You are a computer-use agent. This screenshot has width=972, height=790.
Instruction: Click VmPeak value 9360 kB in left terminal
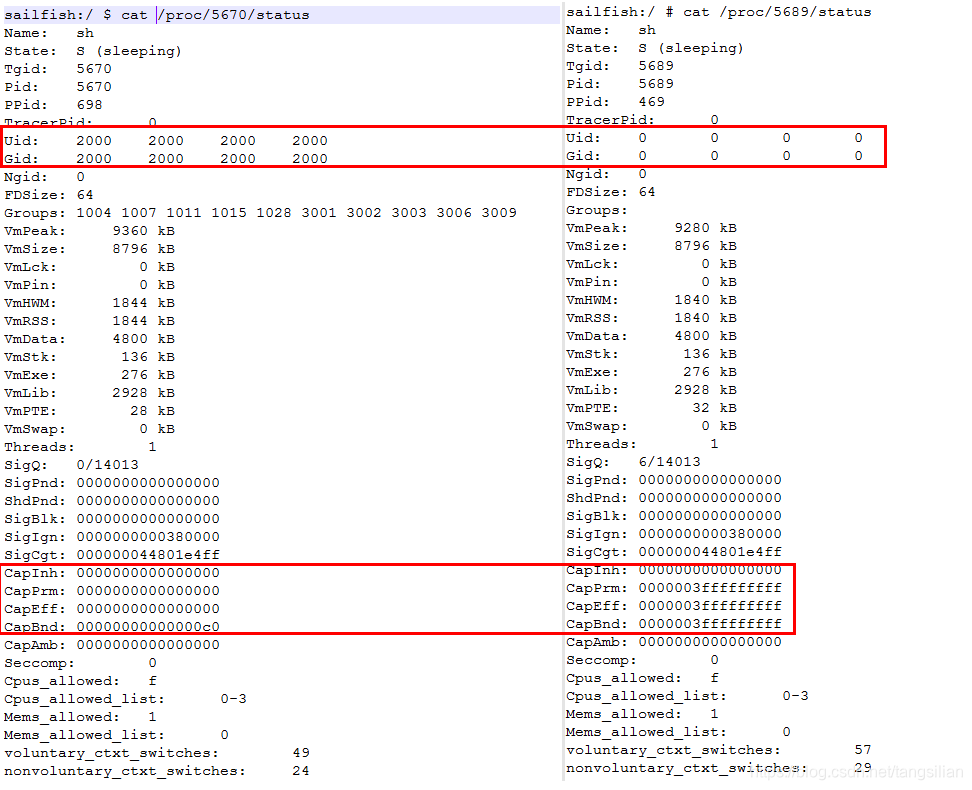click(144, 231)
